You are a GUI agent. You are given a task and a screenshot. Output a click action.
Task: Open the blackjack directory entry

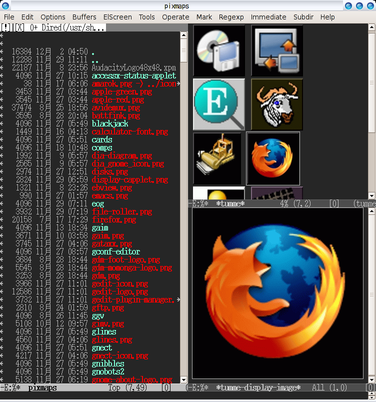(x=110, y=124)
